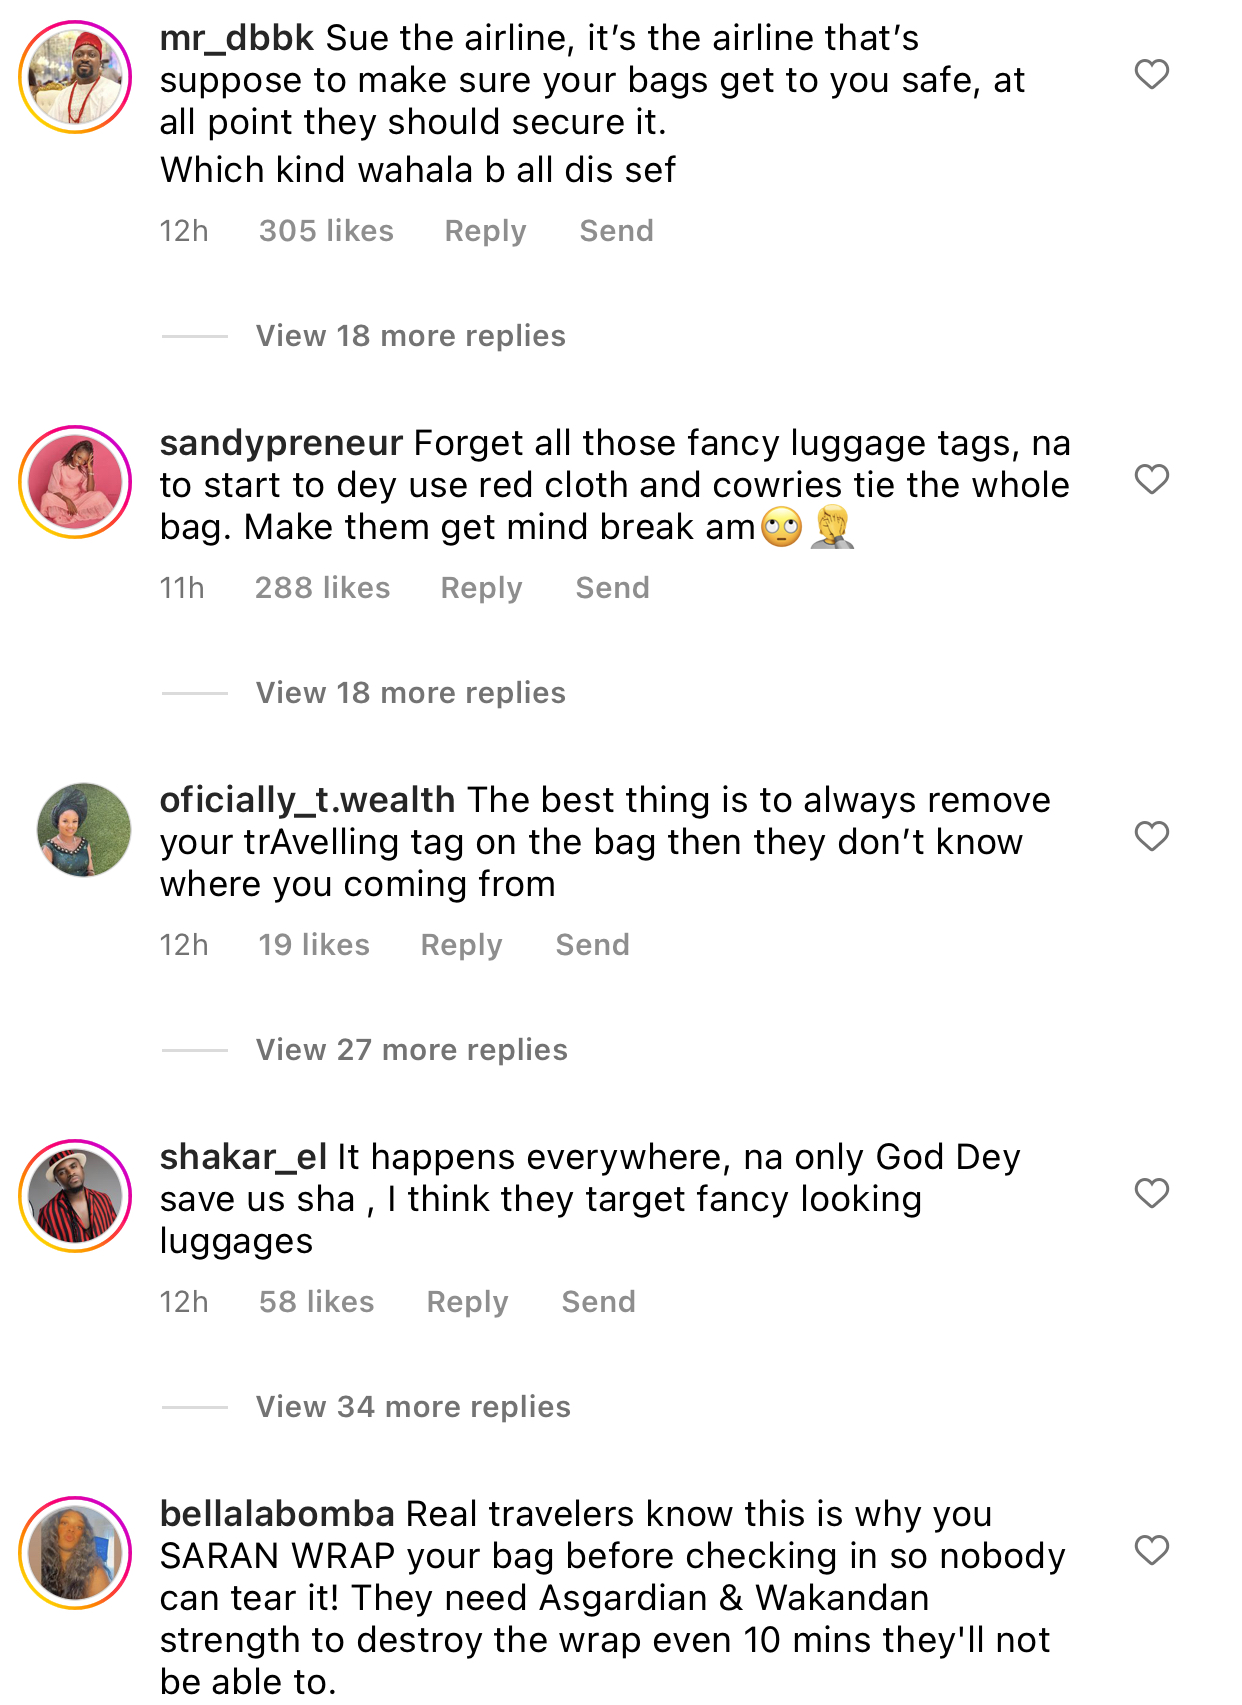1242x1705 pixels.
Task: Expand 18 more replies under mr_dbbk
Action: (410, 336)
